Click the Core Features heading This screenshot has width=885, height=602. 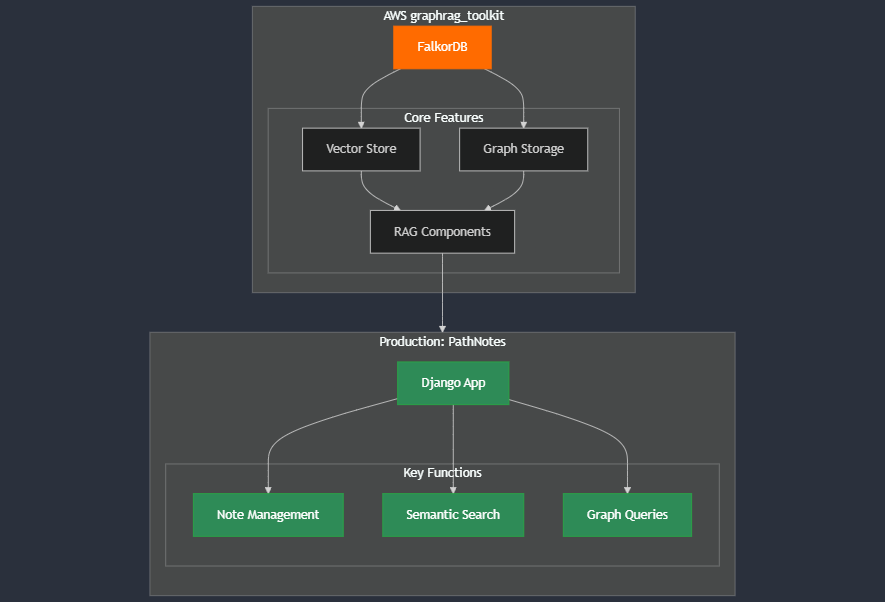point(443,117)
